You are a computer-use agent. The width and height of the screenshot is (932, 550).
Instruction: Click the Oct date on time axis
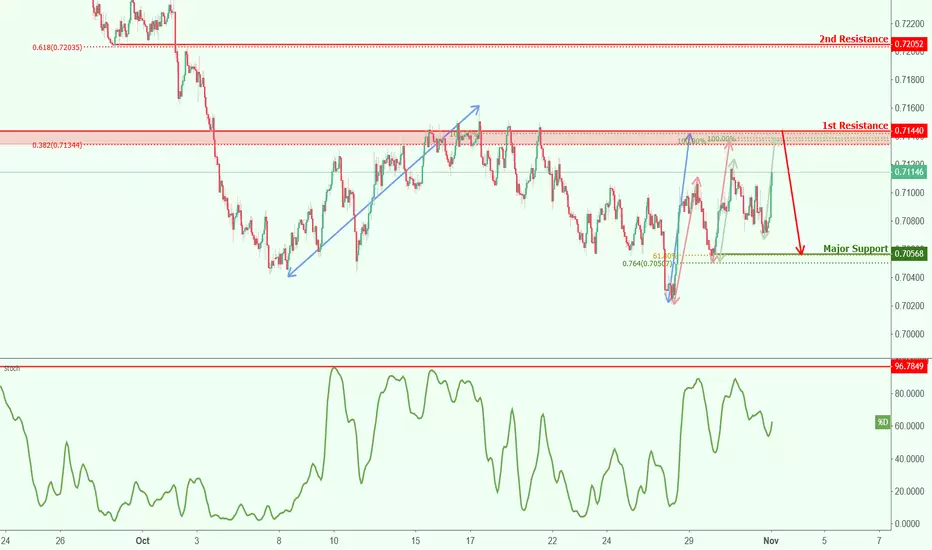point(143,540)
